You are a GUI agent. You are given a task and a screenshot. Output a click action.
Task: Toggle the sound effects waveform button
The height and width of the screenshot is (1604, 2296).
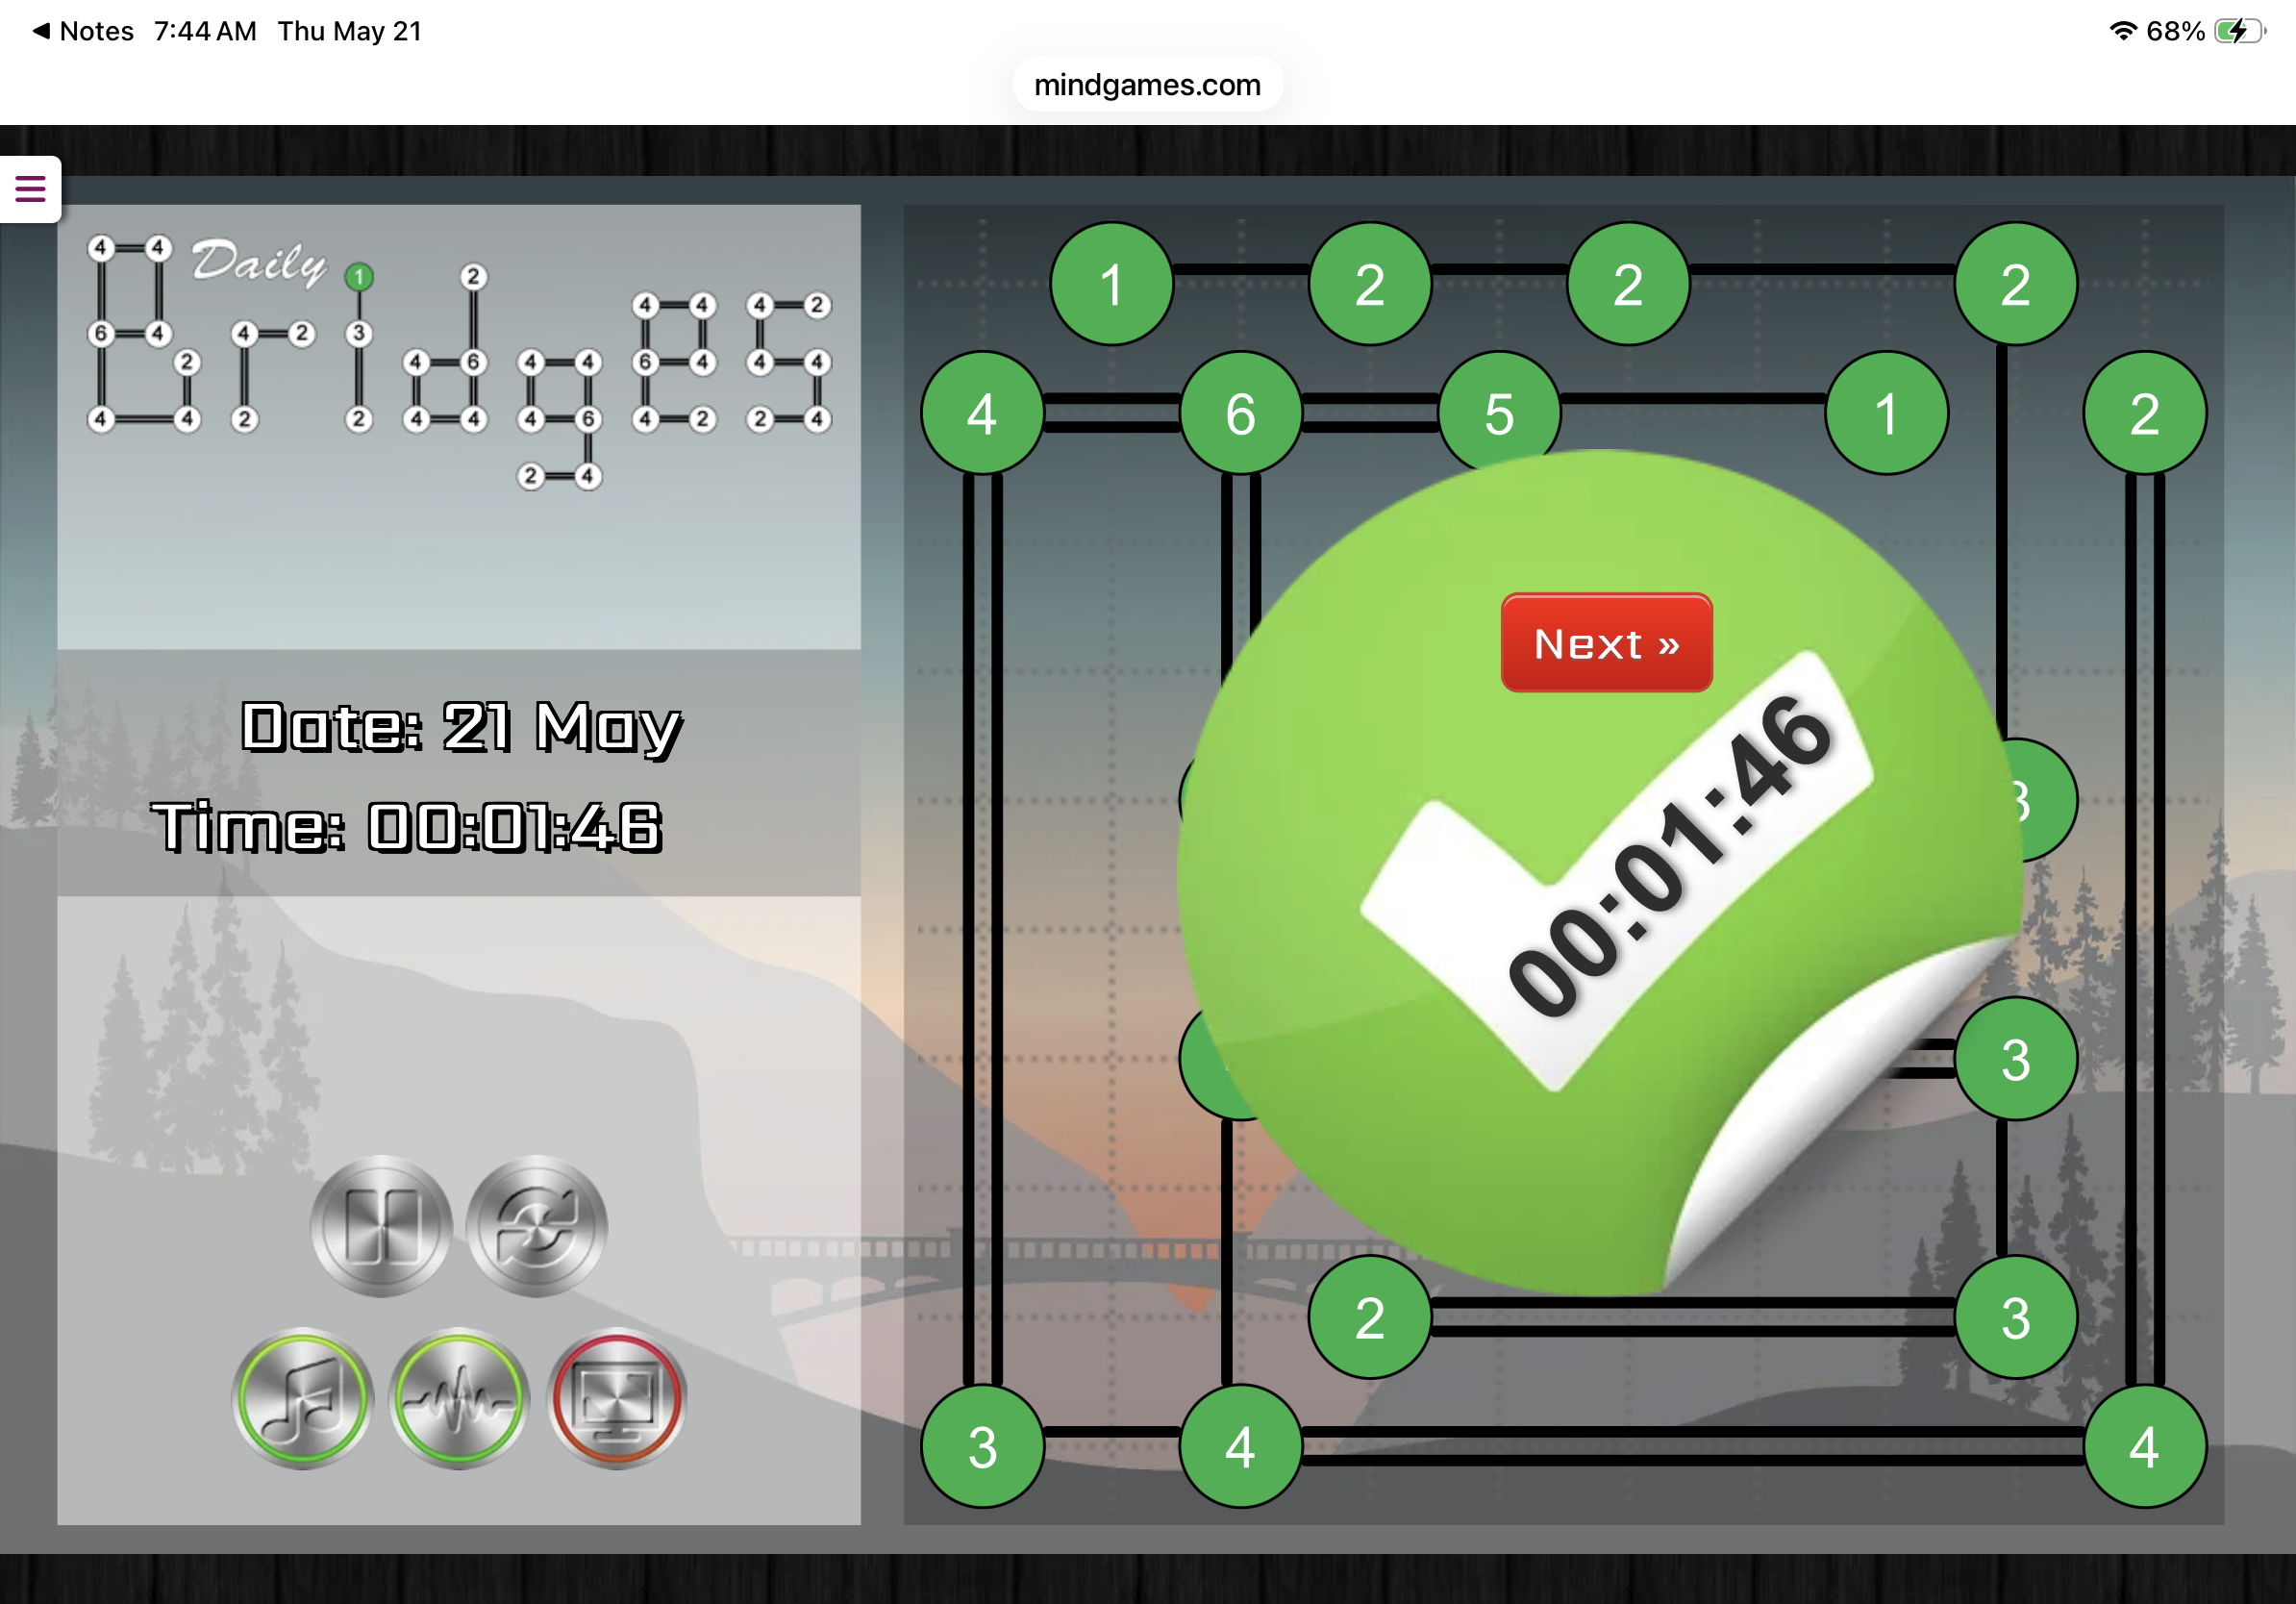coord(459,1398)
